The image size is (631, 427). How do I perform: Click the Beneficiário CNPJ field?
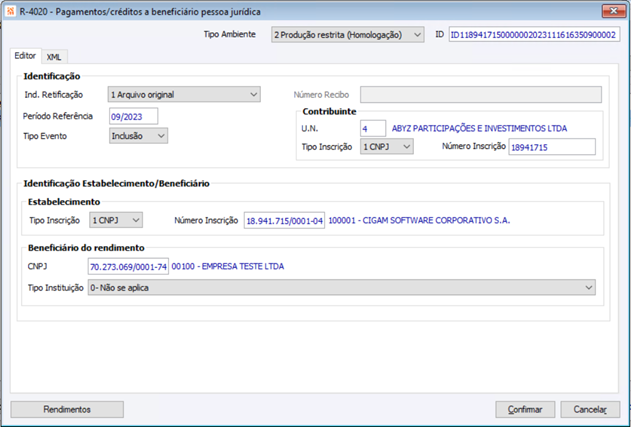pos(128,266)
